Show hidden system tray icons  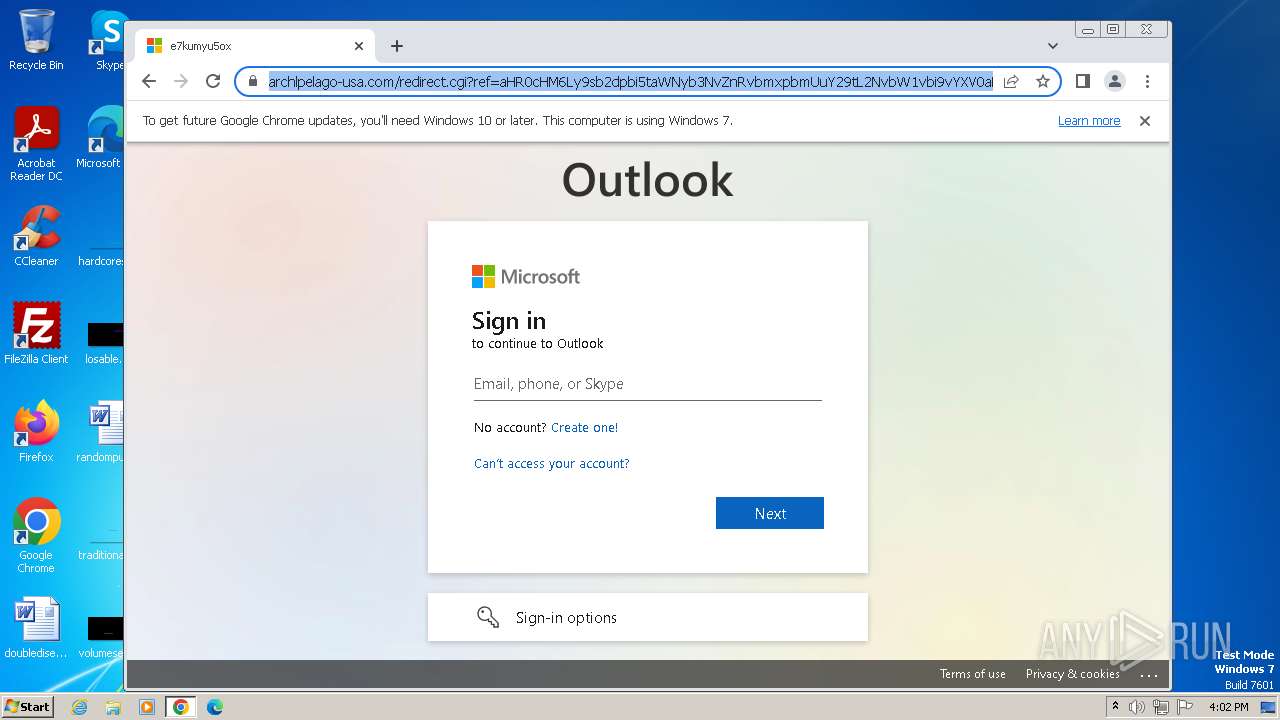pyautogui.click(x=1115, y=707)
